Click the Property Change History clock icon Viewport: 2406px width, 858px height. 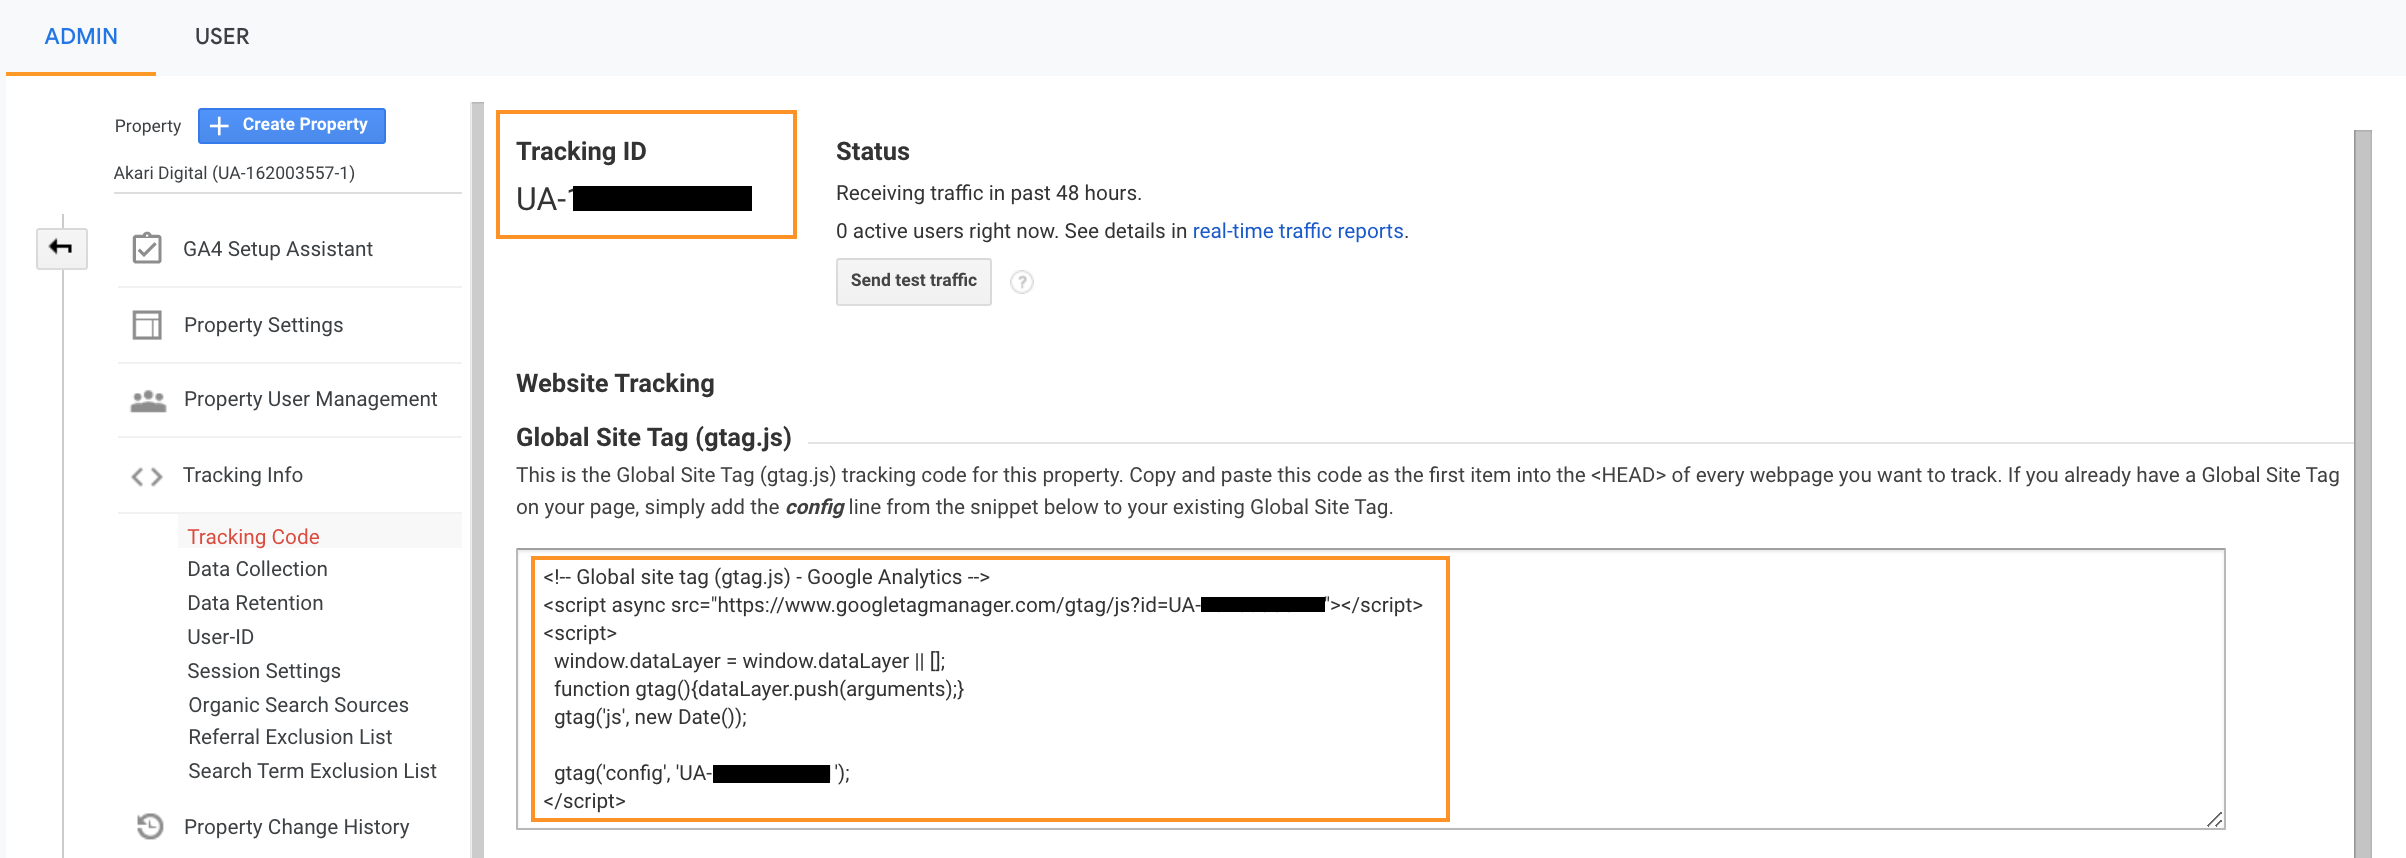150,826
